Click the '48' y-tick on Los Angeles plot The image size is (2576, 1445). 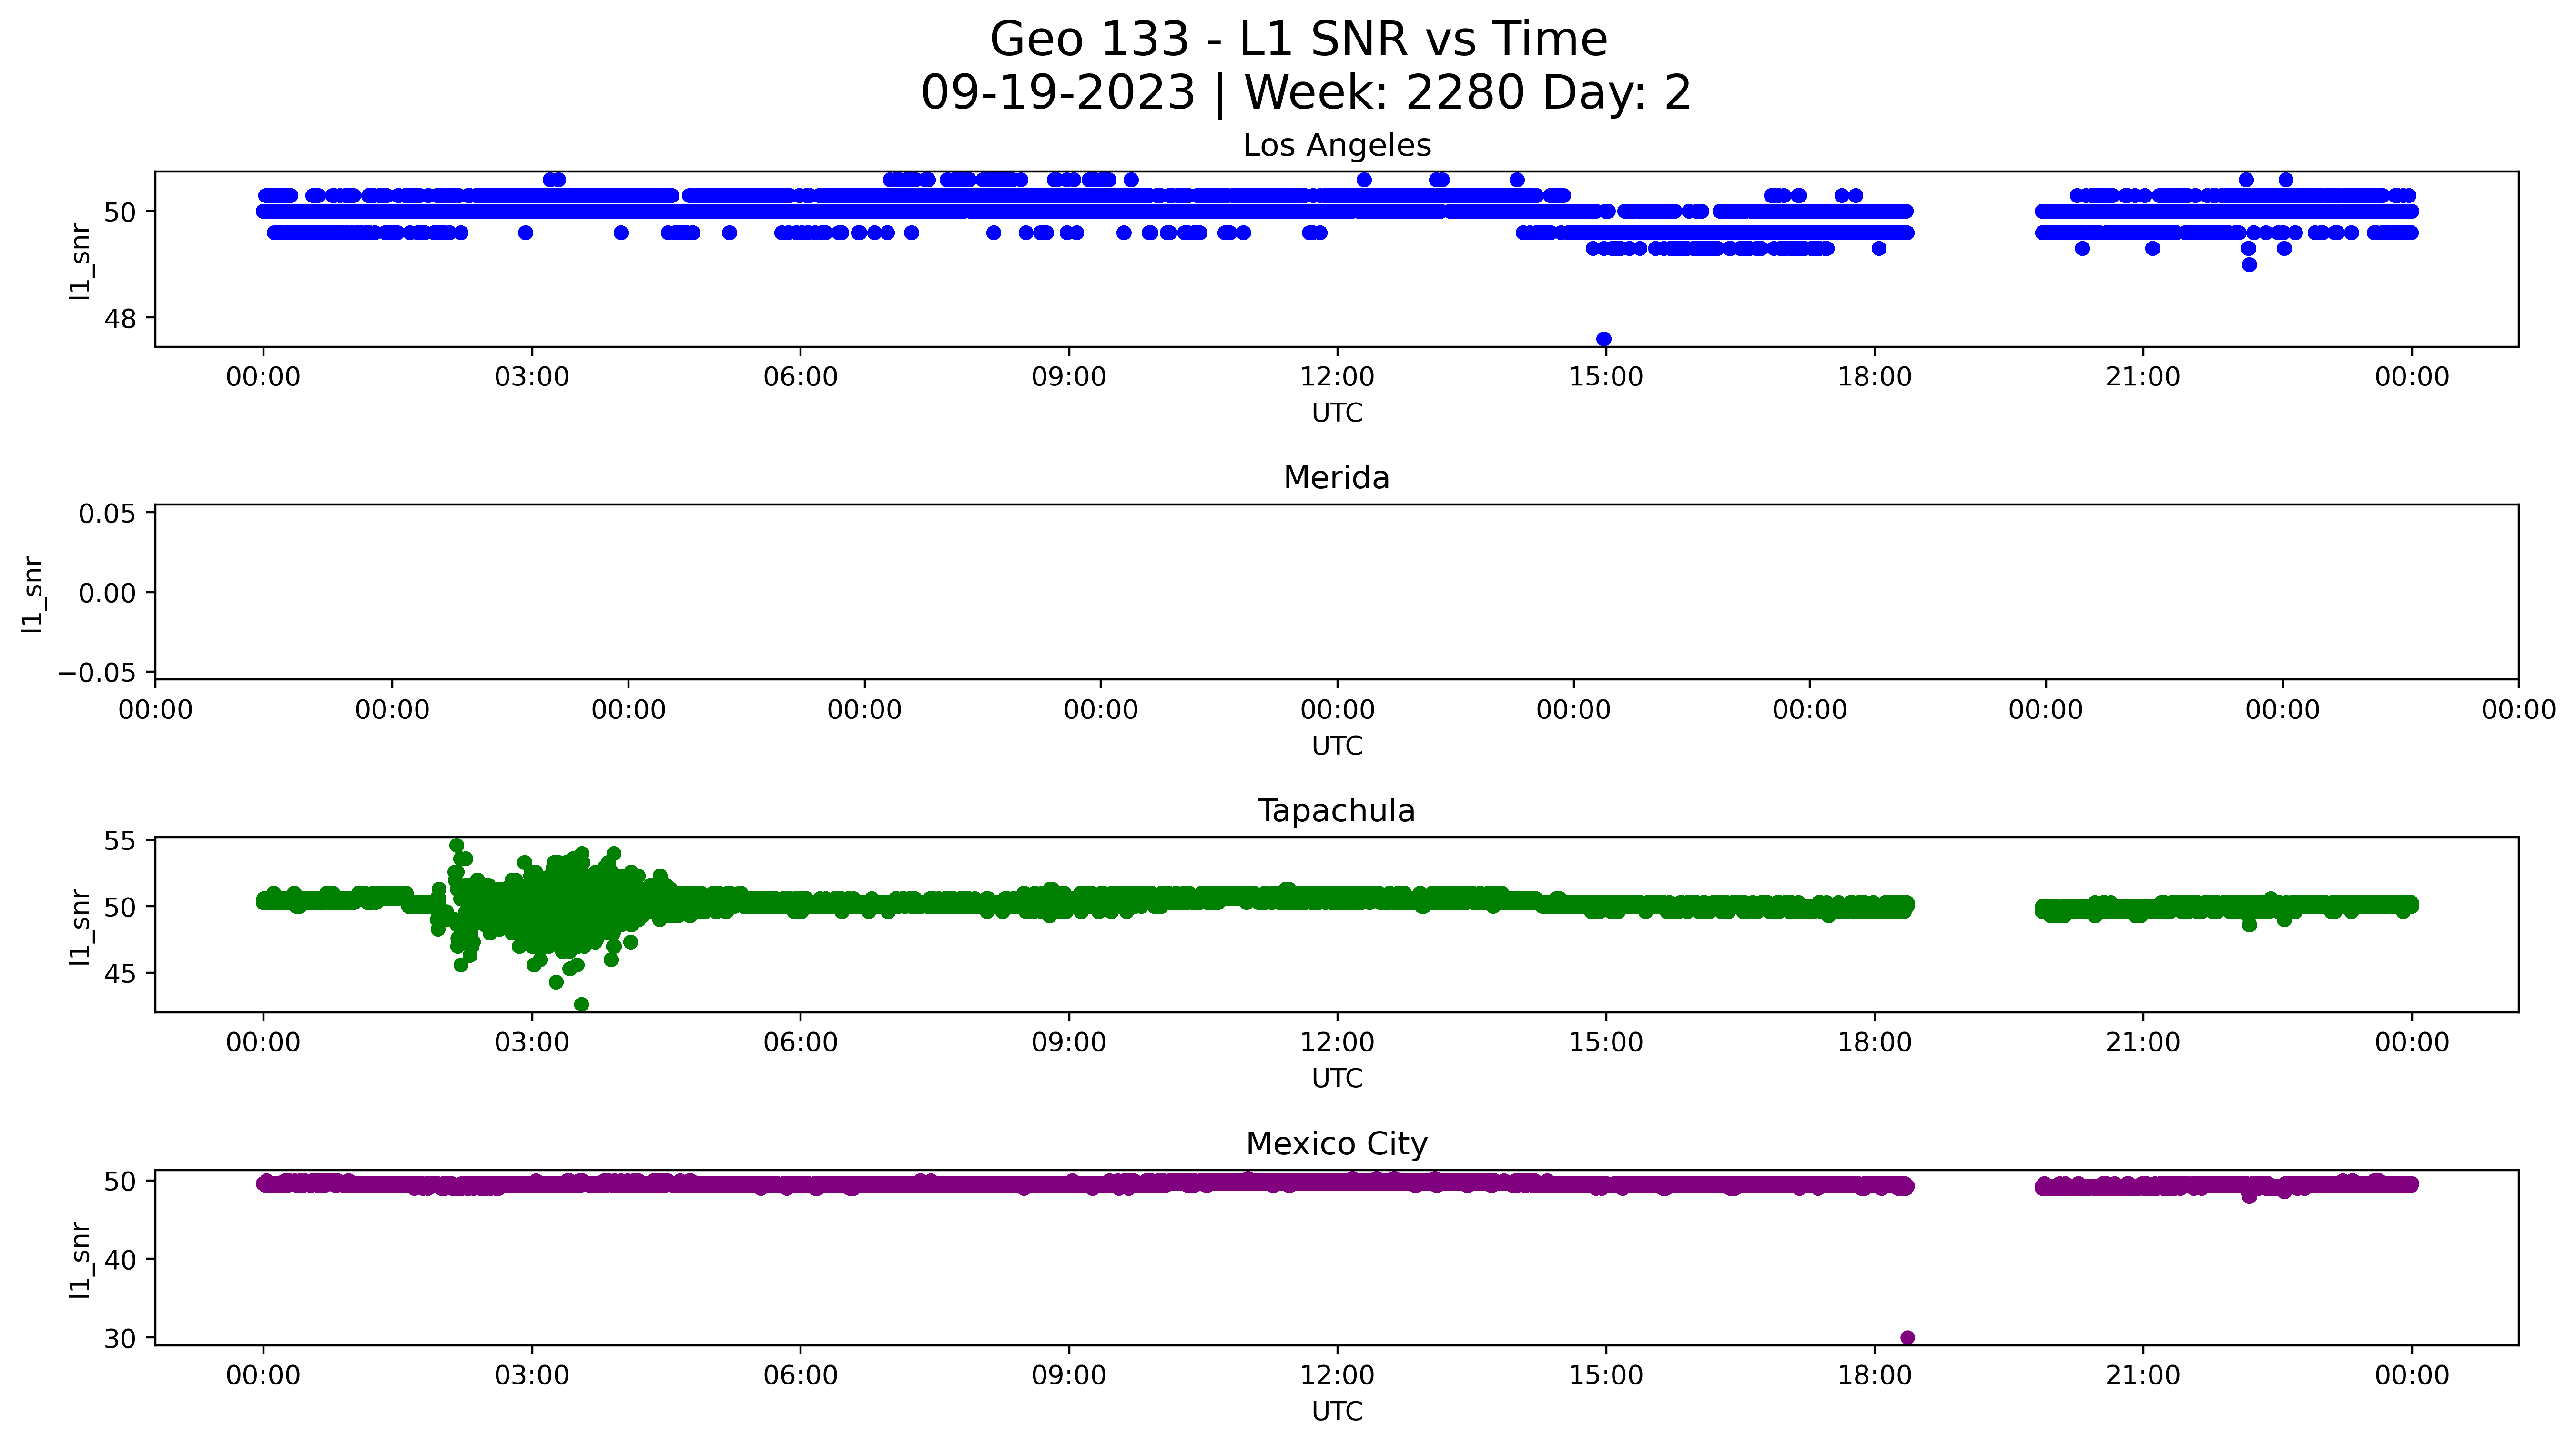(121, 319)
